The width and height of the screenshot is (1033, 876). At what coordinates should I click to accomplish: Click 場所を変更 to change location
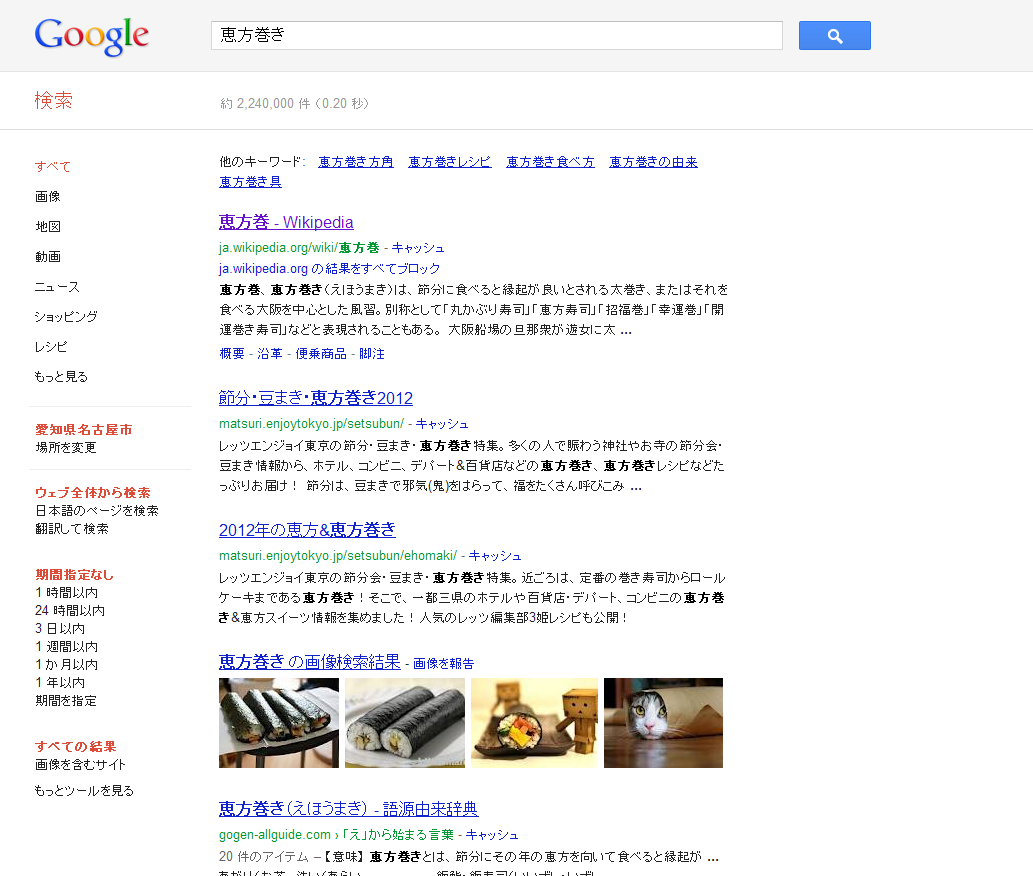[66, 448]
